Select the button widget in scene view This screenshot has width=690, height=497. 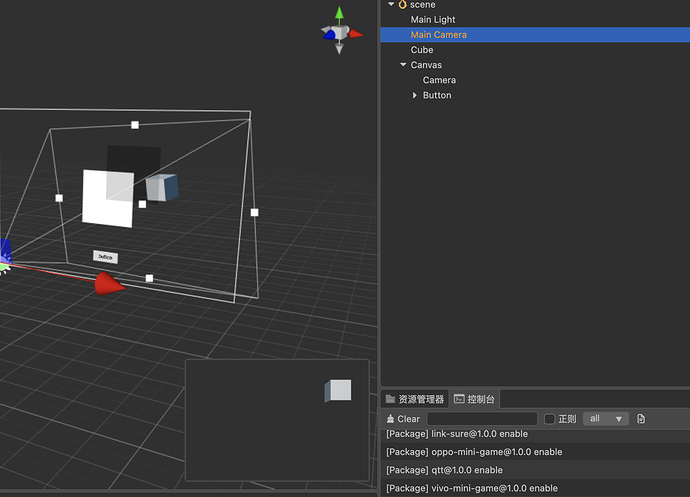(x=105, y=257)
